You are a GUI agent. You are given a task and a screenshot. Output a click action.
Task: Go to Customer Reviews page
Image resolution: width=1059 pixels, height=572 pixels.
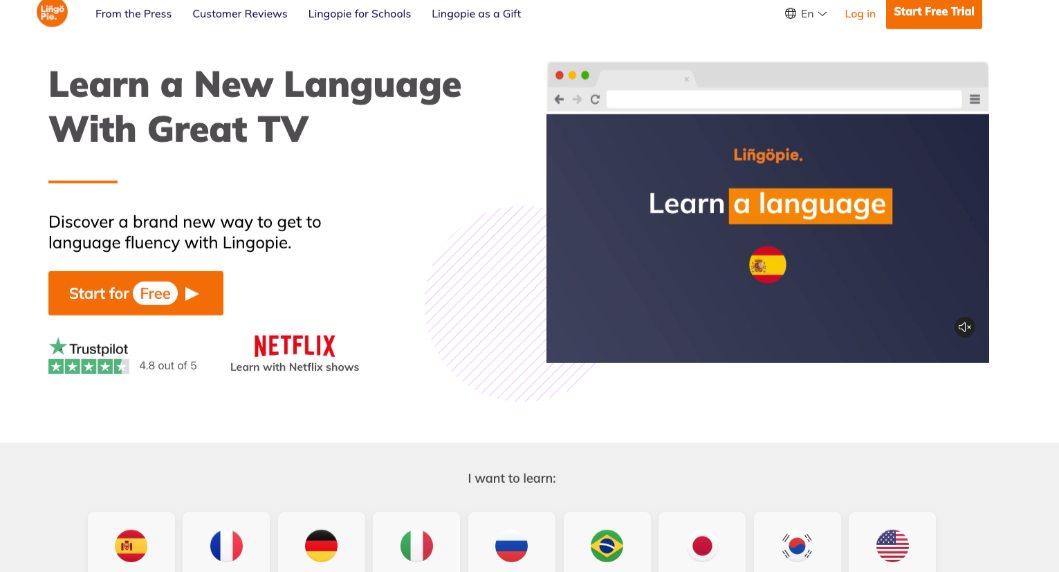pyautogui.click(x=240, y=14)
